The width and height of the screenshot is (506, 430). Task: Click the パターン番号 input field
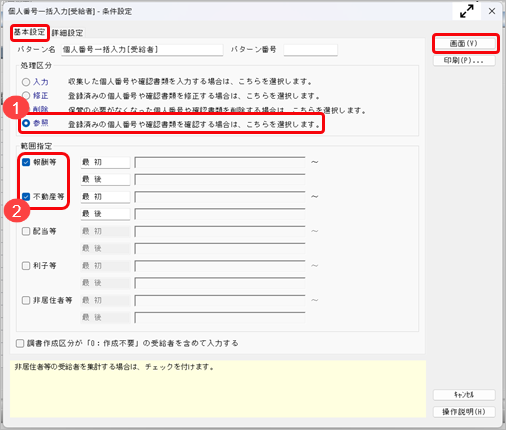[310, 50]
